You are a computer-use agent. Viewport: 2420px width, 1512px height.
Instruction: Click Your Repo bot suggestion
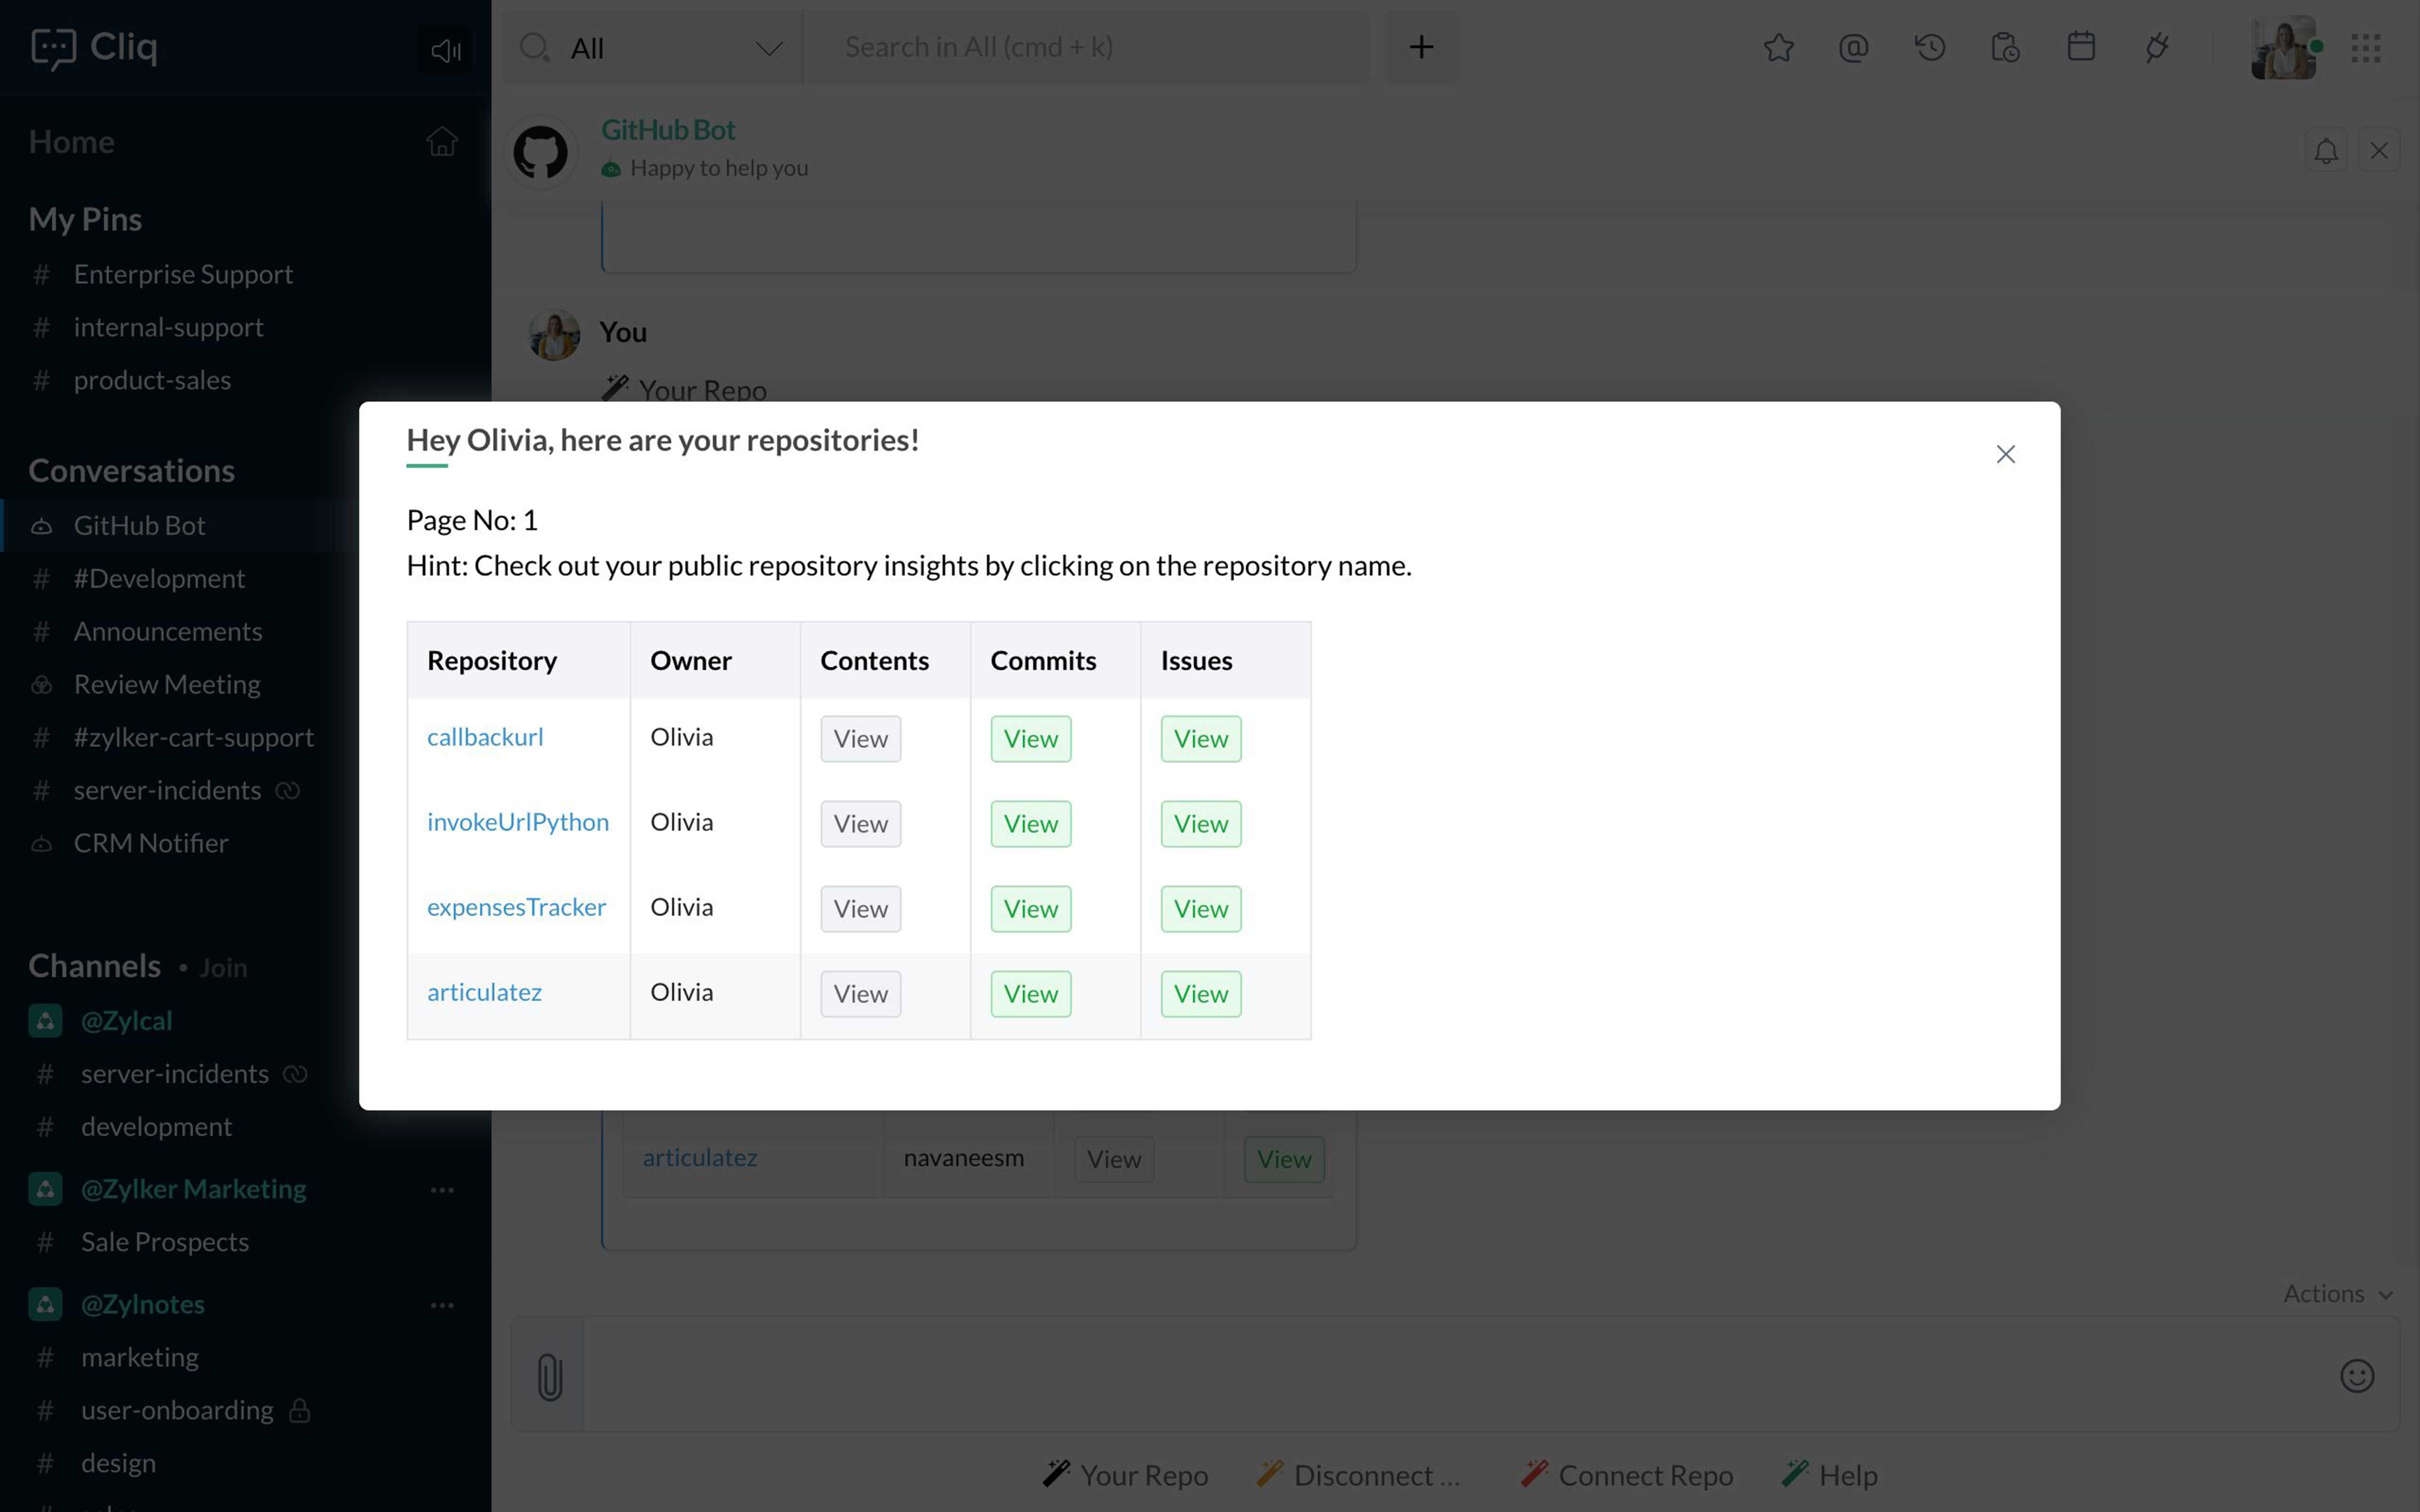(1125, 1475)
